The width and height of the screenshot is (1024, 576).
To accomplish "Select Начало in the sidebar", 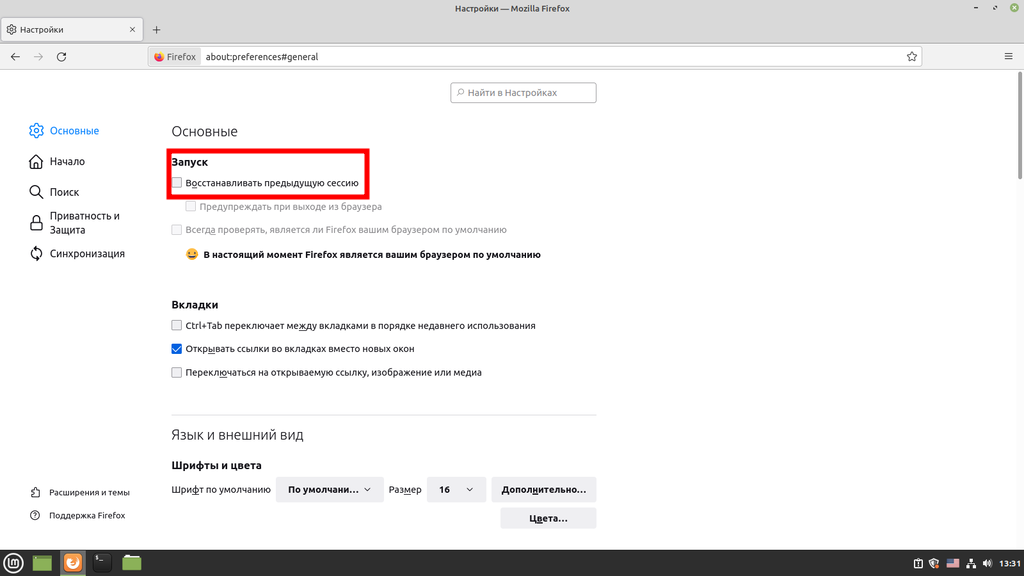I will (x=67, y=161).
